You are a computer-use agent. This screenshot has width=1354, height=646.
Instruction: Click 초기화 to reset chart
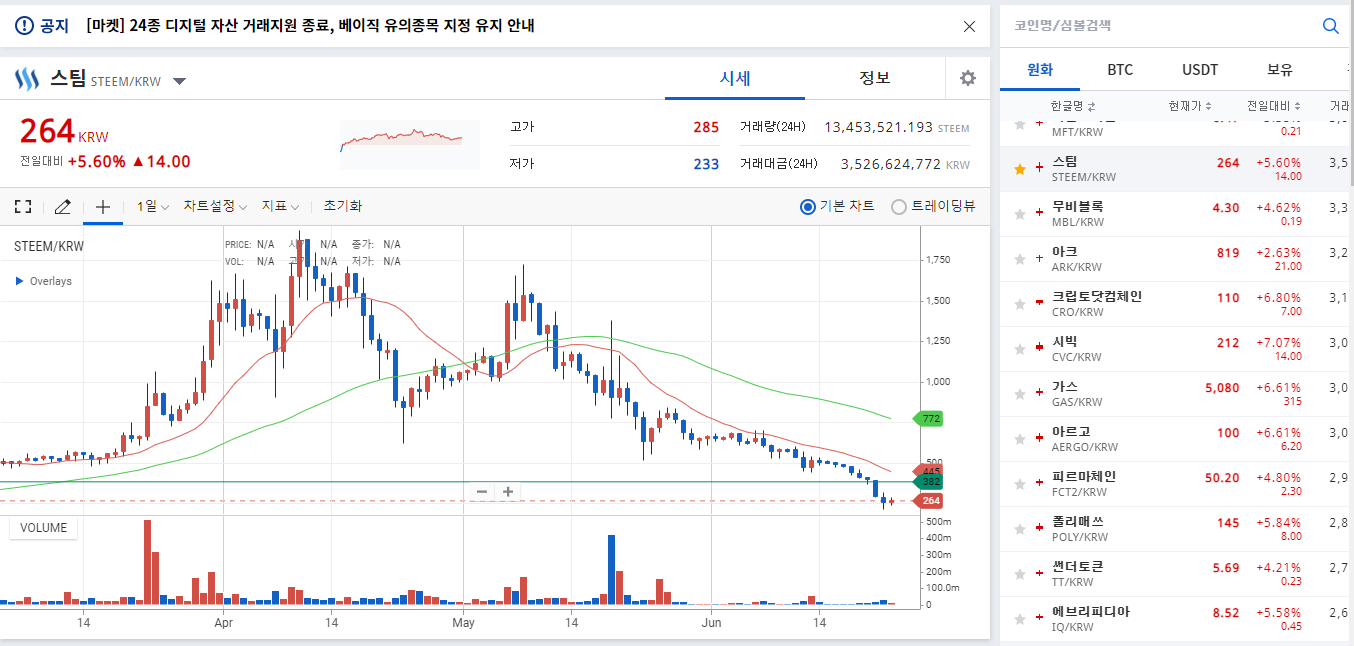pyautogui.click(x=342, y=206)
